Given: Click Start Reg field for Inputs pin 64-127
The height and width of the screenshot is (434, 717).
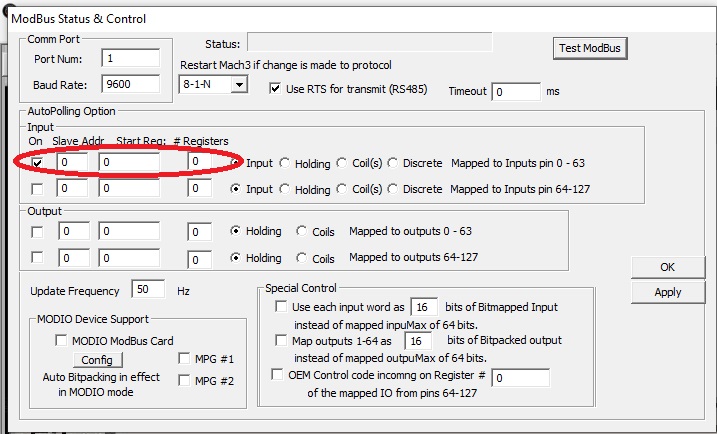Looking at the screenshot, I should pyautogui.click(x=129, y=188).
